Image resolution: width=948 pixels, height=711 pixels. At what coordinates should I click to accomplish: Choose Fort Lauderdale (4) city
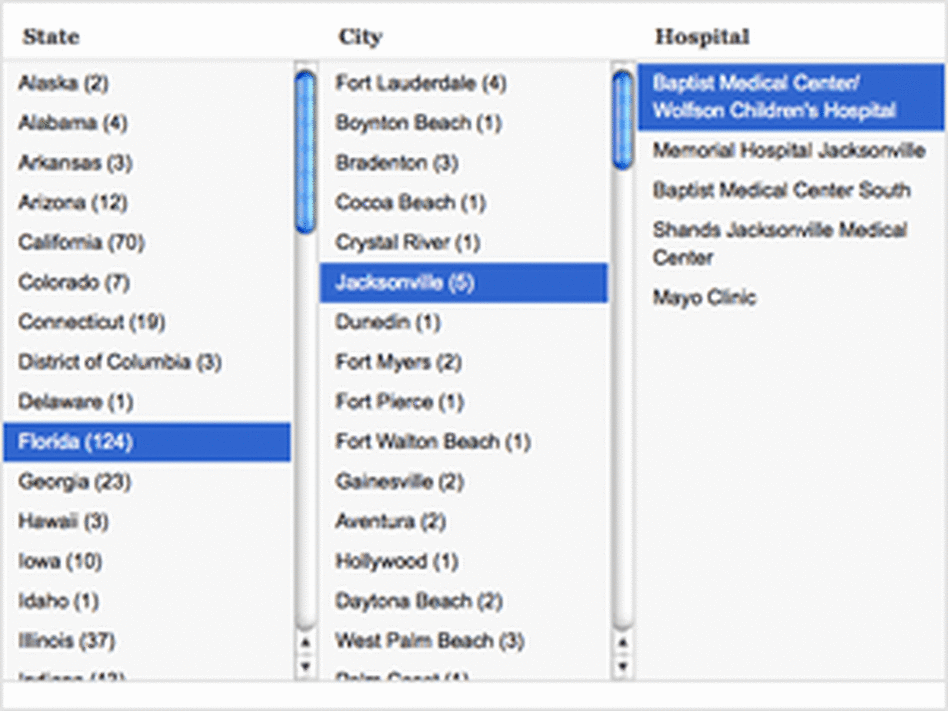click(464, 83)
